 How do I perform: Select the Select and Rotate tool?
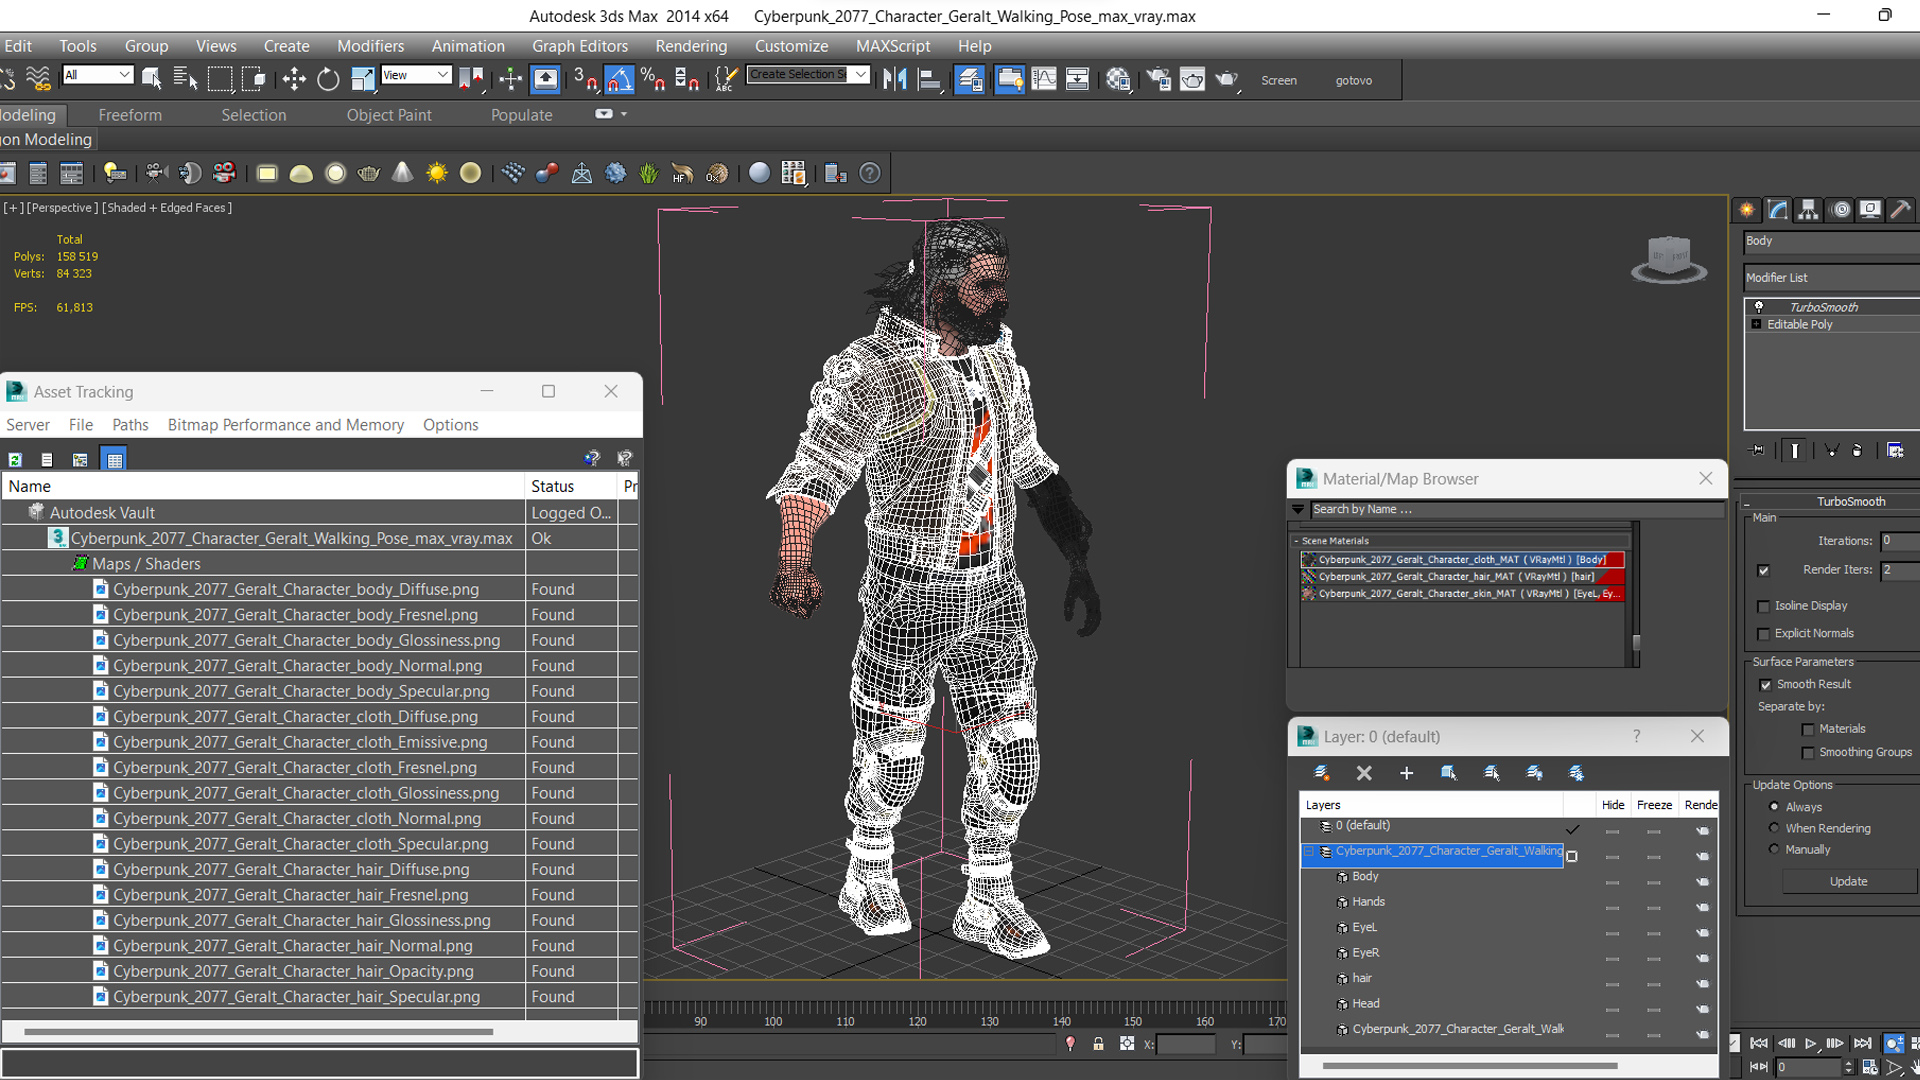point(328,80)
